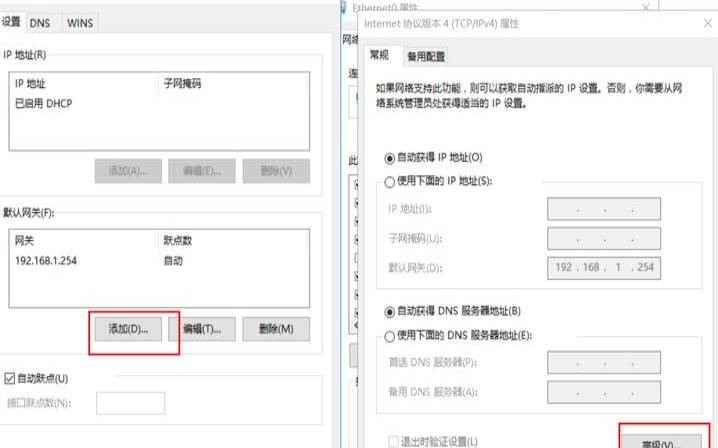Select 使用下面的 DNS 服务器地址(E) radio button
718x448 pixels.
click(x=389, y=337)
